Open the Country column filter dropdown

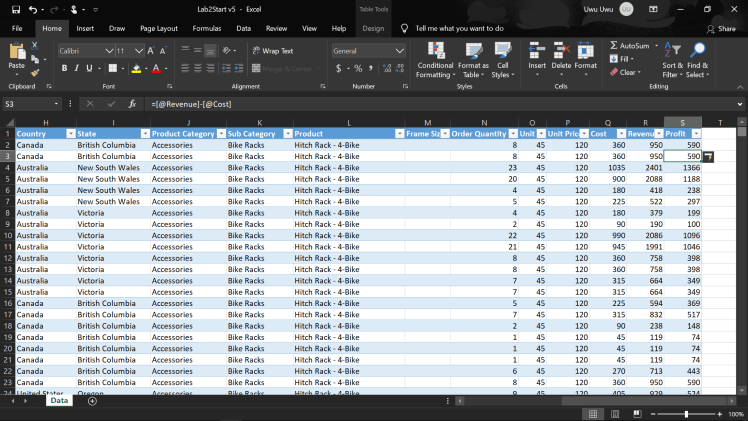pyautogui.click(x=70, y=133)
